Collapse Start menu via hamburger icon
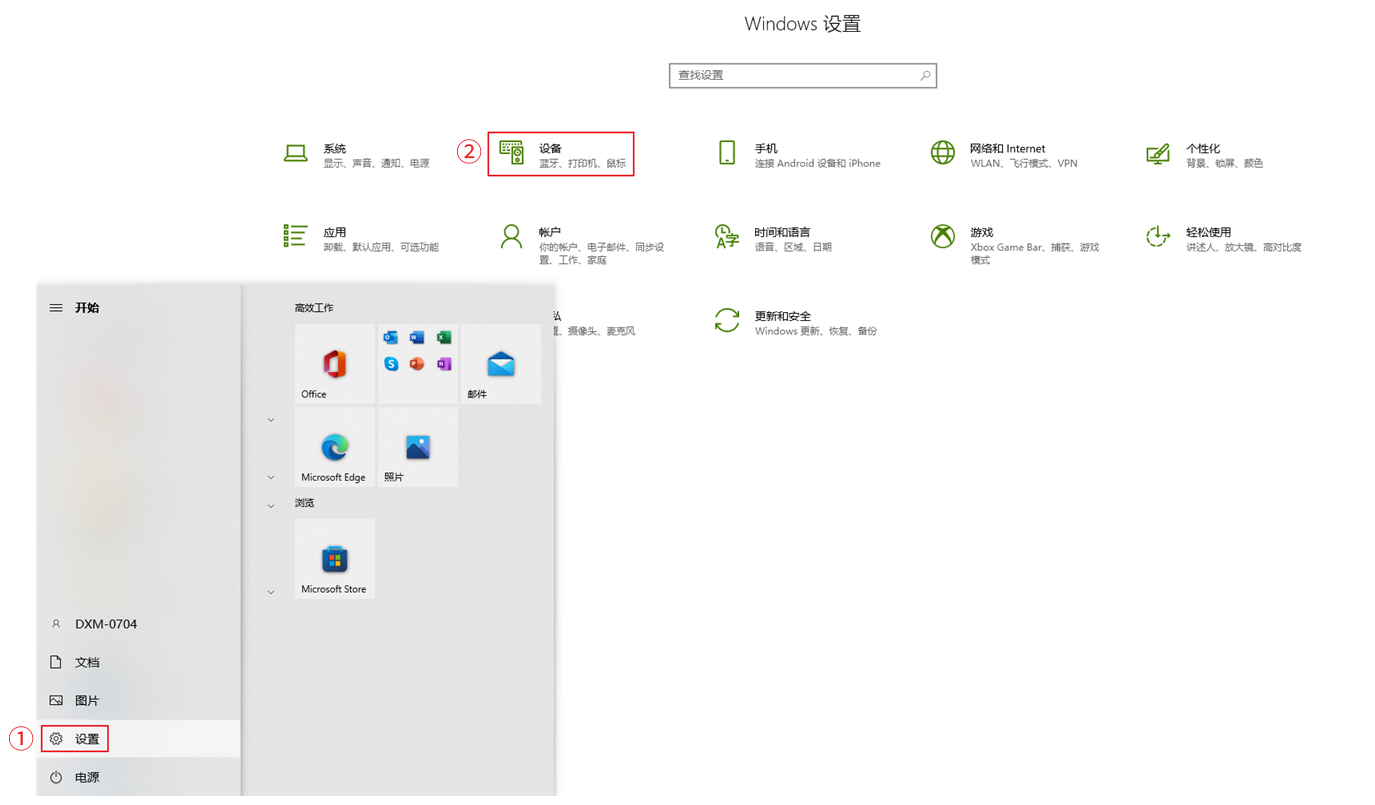The width and height of the screenshot is (1375, 805). 56,308
